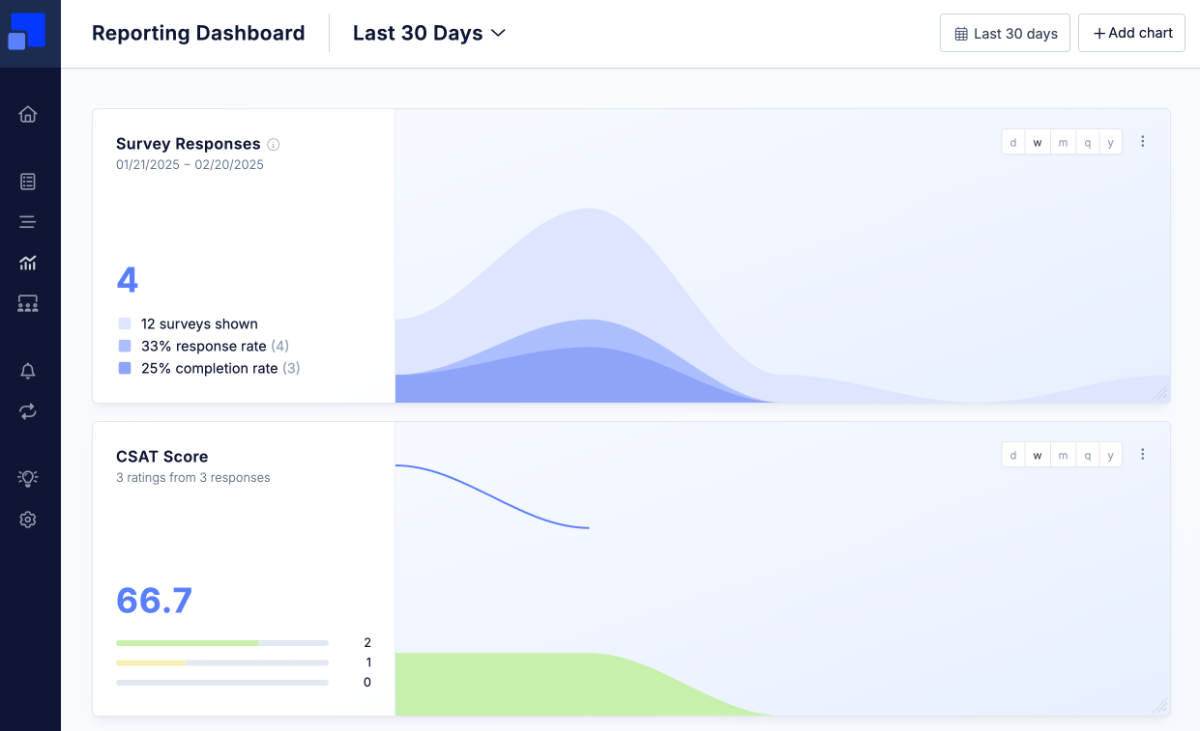The width and height of the screenshot is (1200, 731).
Task: Open the three-dot menu on the Survey Responses chart
Action: click(1143, 142)
